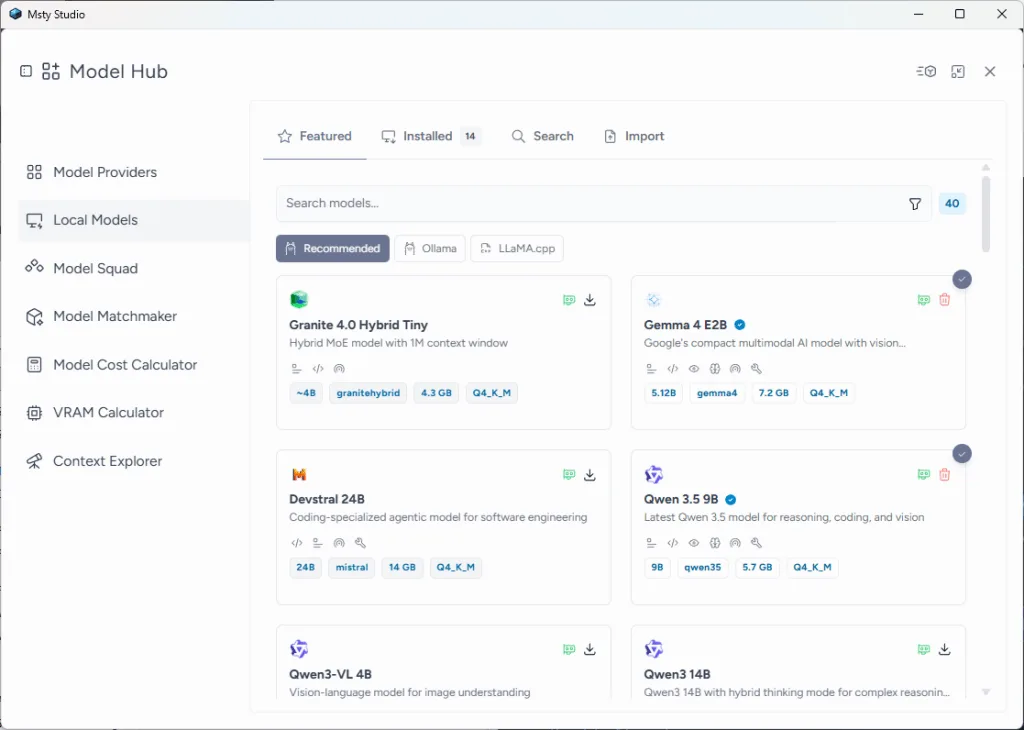Image resolution: width=1024 pixels, height=730 pixels.
Task: Click the GPU compatibility icon on Granite card
Action: [x=569, y=300]
